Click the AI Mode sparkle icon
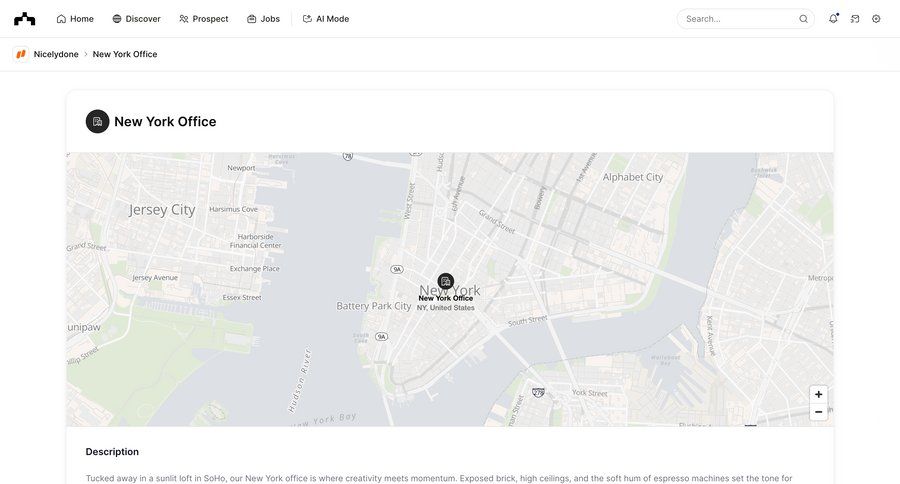The image size is (900, 484). (307, 19)
